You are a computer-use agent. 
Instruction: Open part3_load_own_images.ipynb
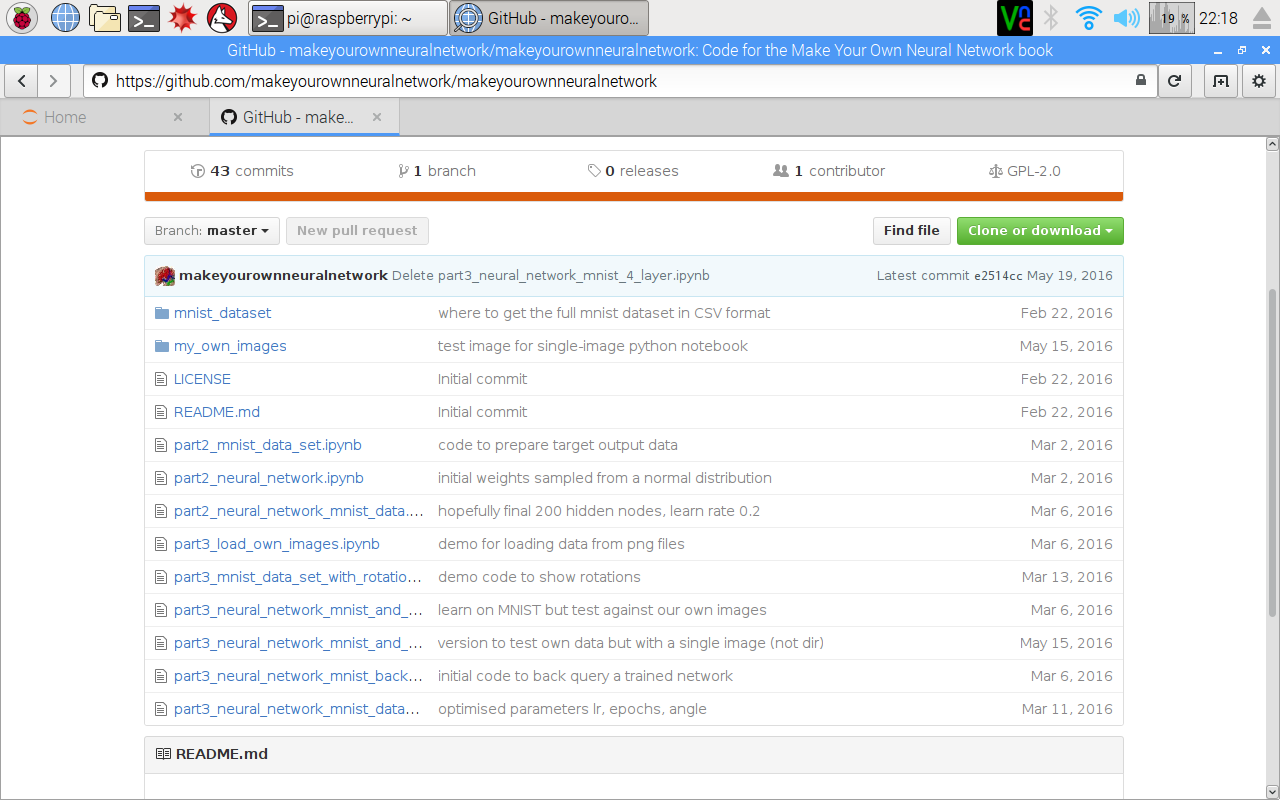tap(277, 544)
